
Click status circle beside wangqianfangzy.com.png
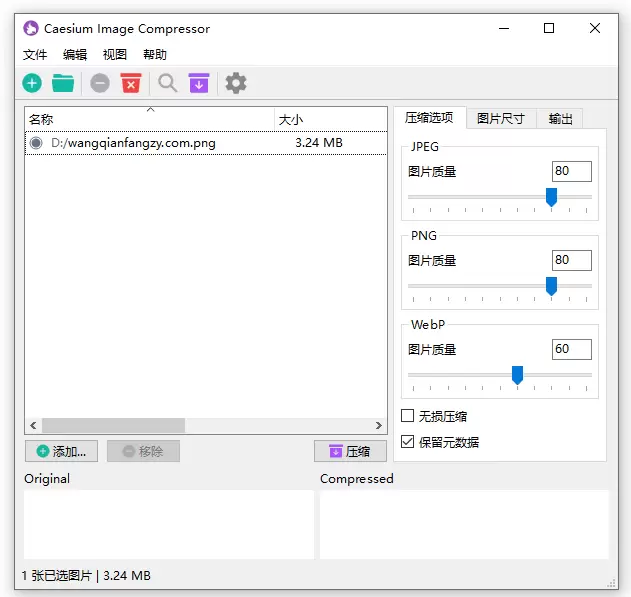36,143
